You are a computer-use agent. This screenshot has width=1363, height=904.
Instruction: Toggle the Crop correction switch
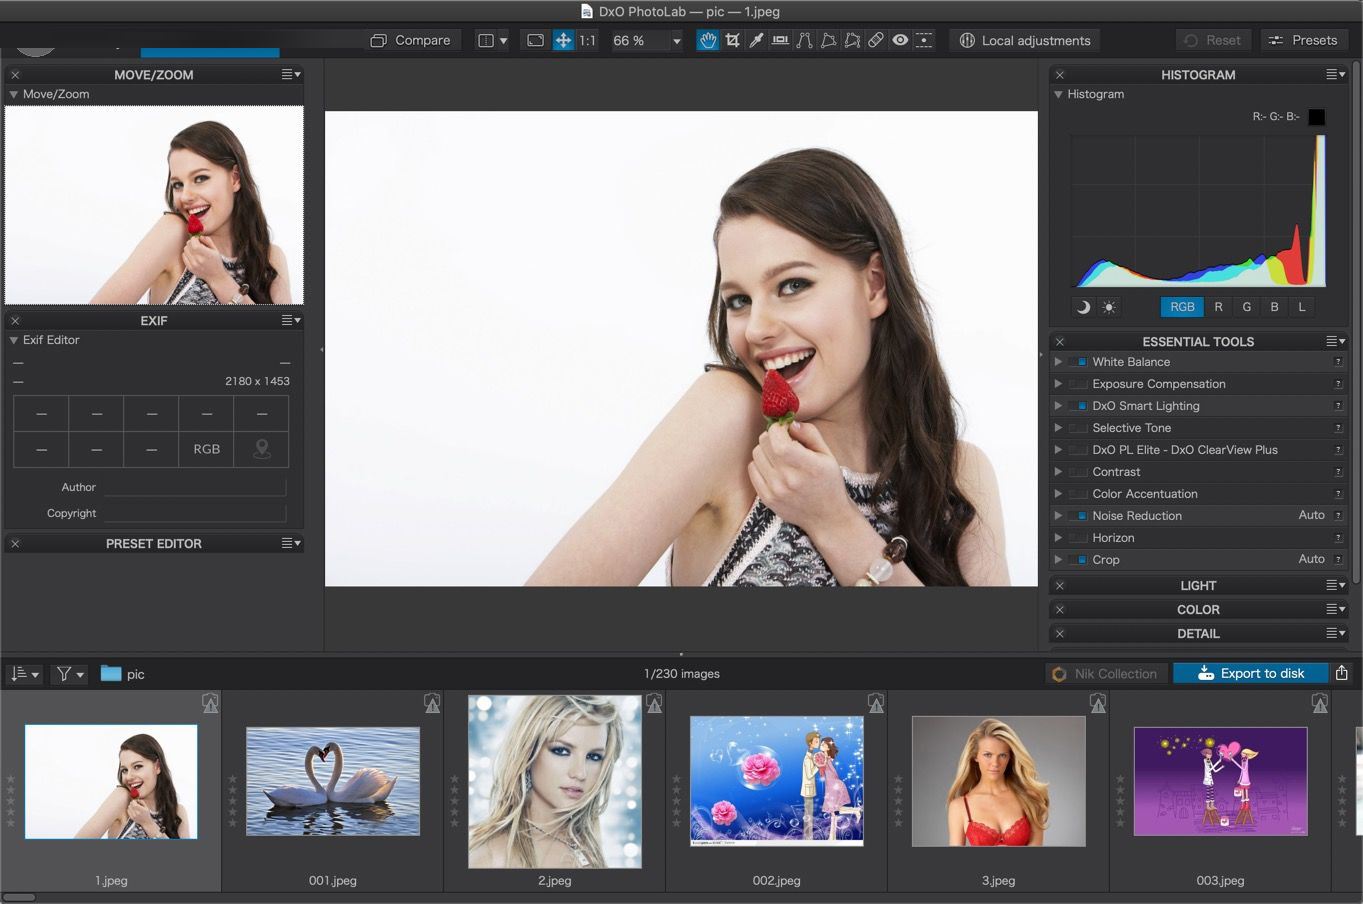click(x=1078, y=560)
